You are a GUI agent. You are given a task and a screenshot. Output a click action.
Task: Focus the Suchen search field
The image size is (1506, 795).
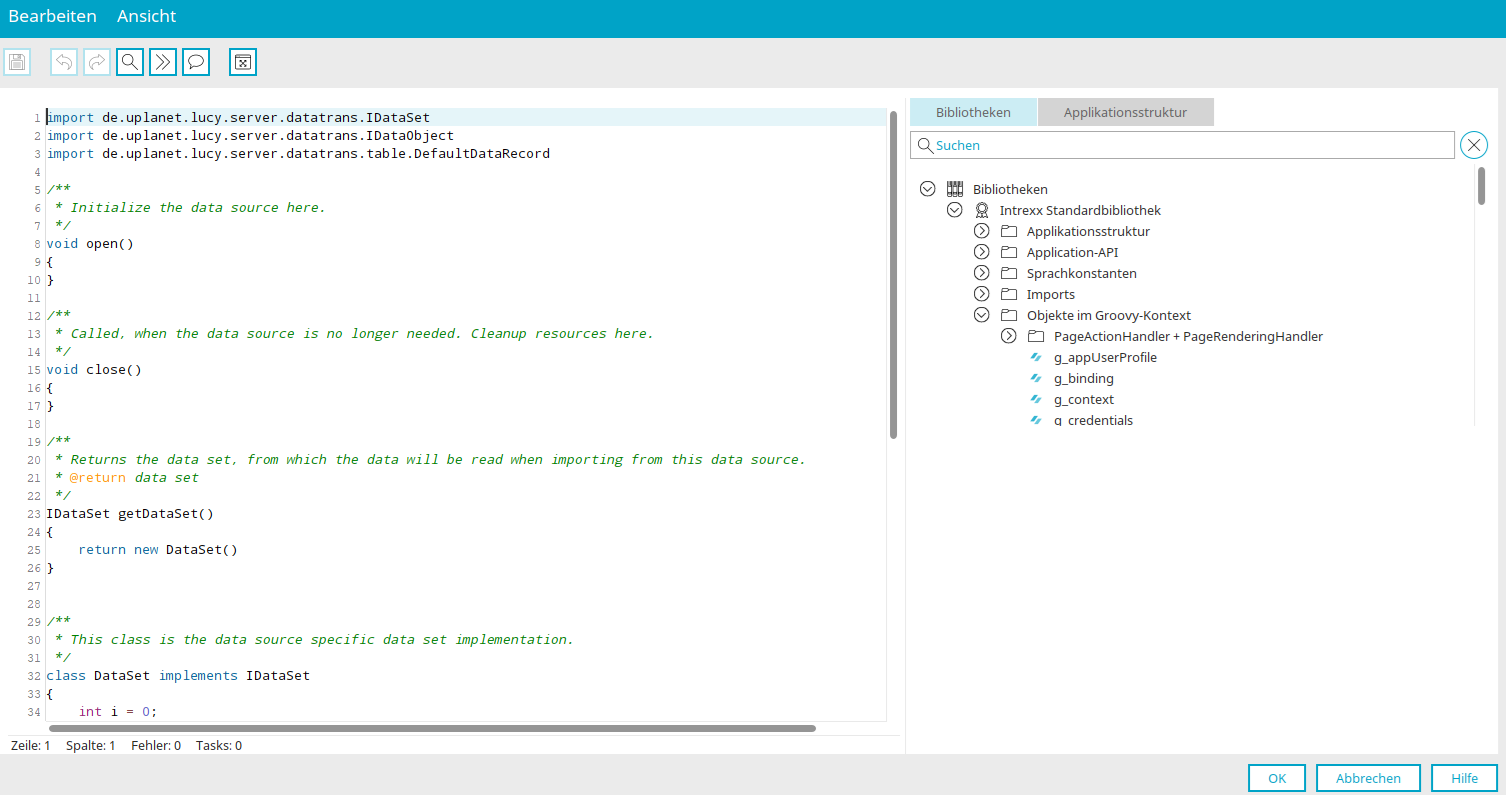point(1182,145)
